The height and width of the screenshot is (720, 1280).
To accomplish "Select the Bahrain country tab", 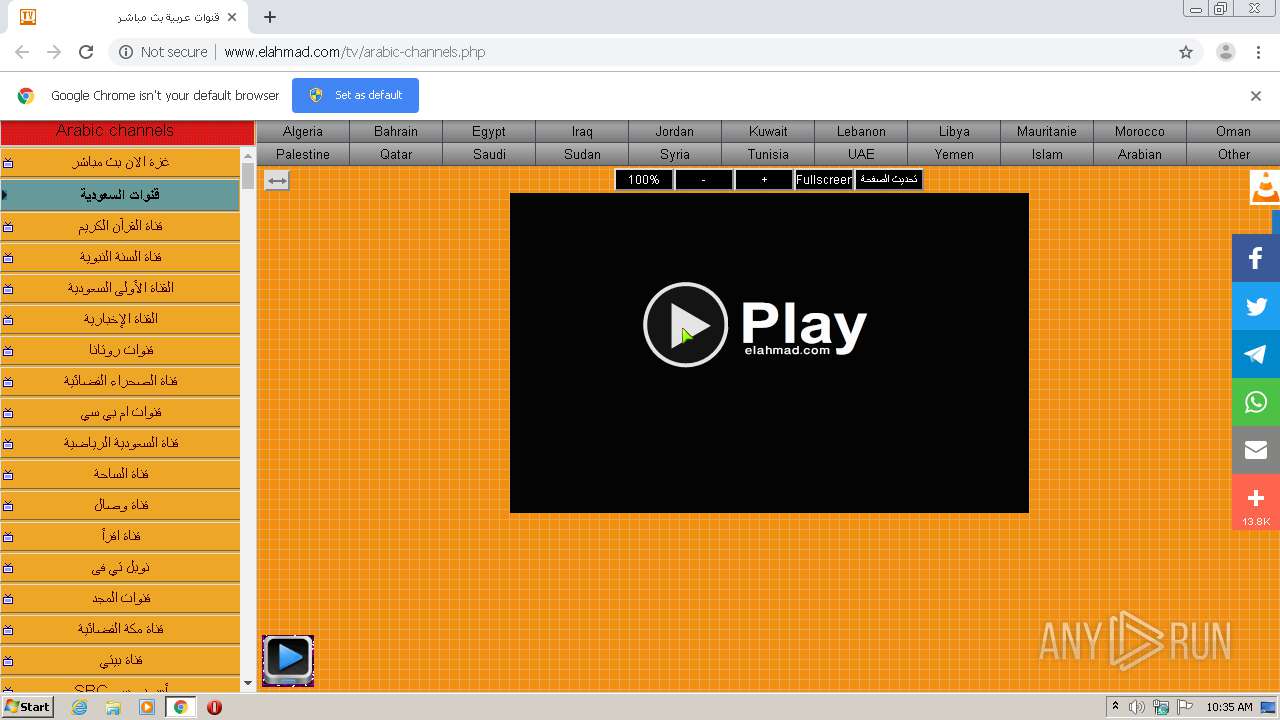I will tap(396, 131).
